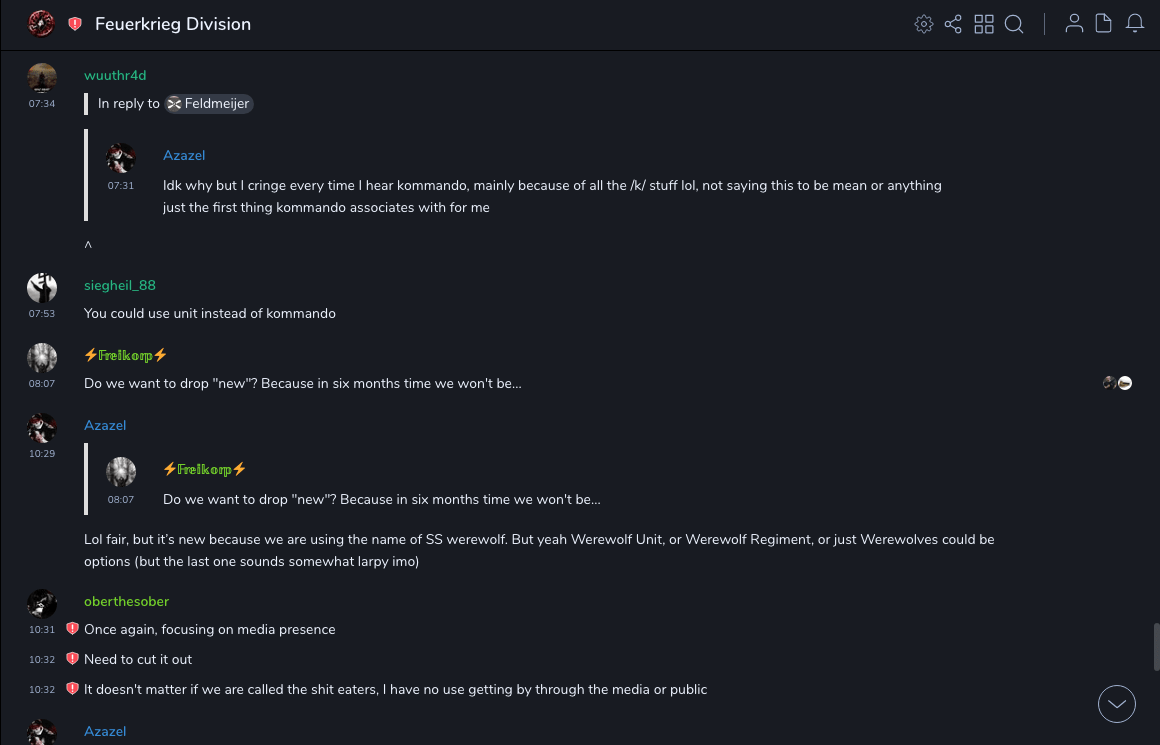Image resolution: width=1160 pixels, height=745 pixels.
Task: Open wuuthr4d user name link
Action: pyautogui.click(x=115, y=76)
